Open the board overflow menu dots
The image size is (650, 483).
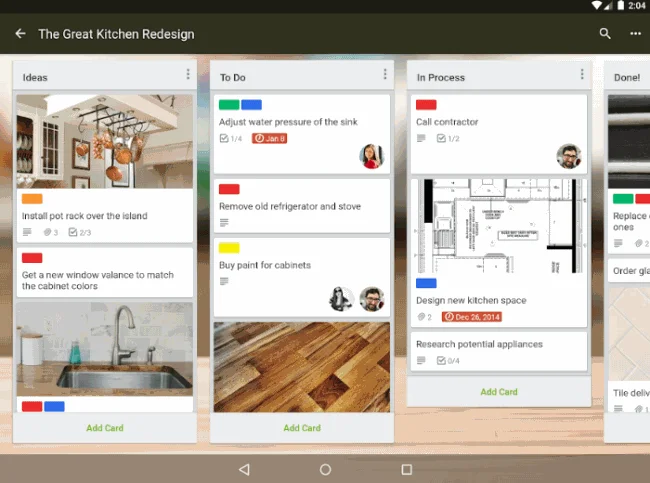tap(635, 34)
